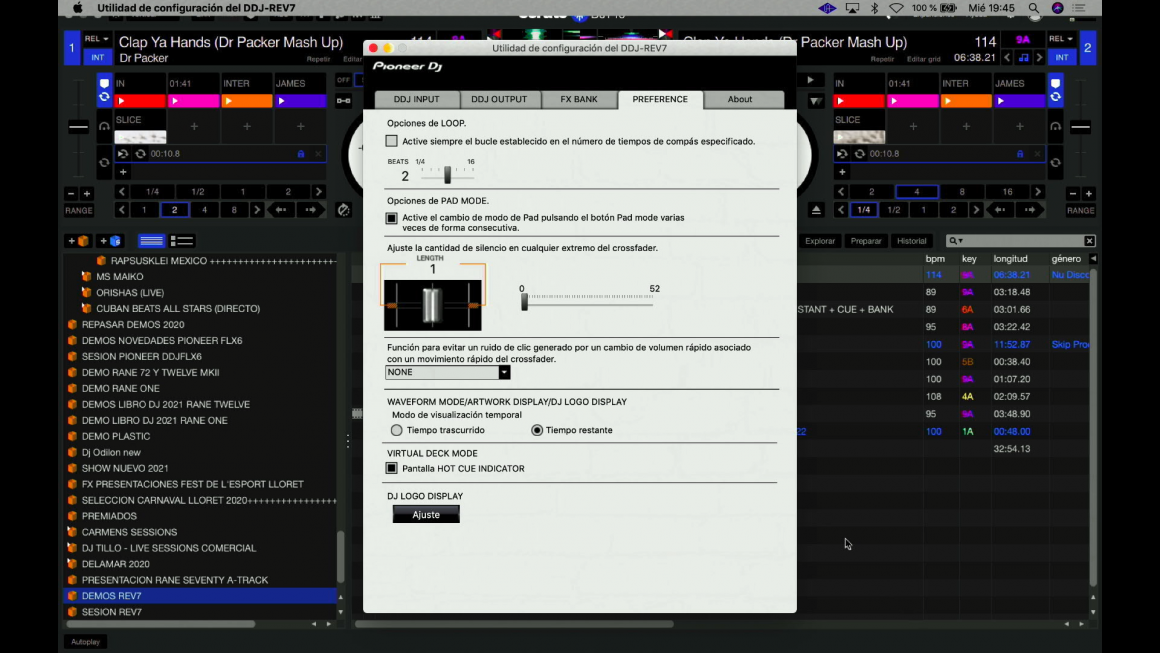
Task: Enable the always-active loop beats checkbox
Action: (x=392, y=141)
